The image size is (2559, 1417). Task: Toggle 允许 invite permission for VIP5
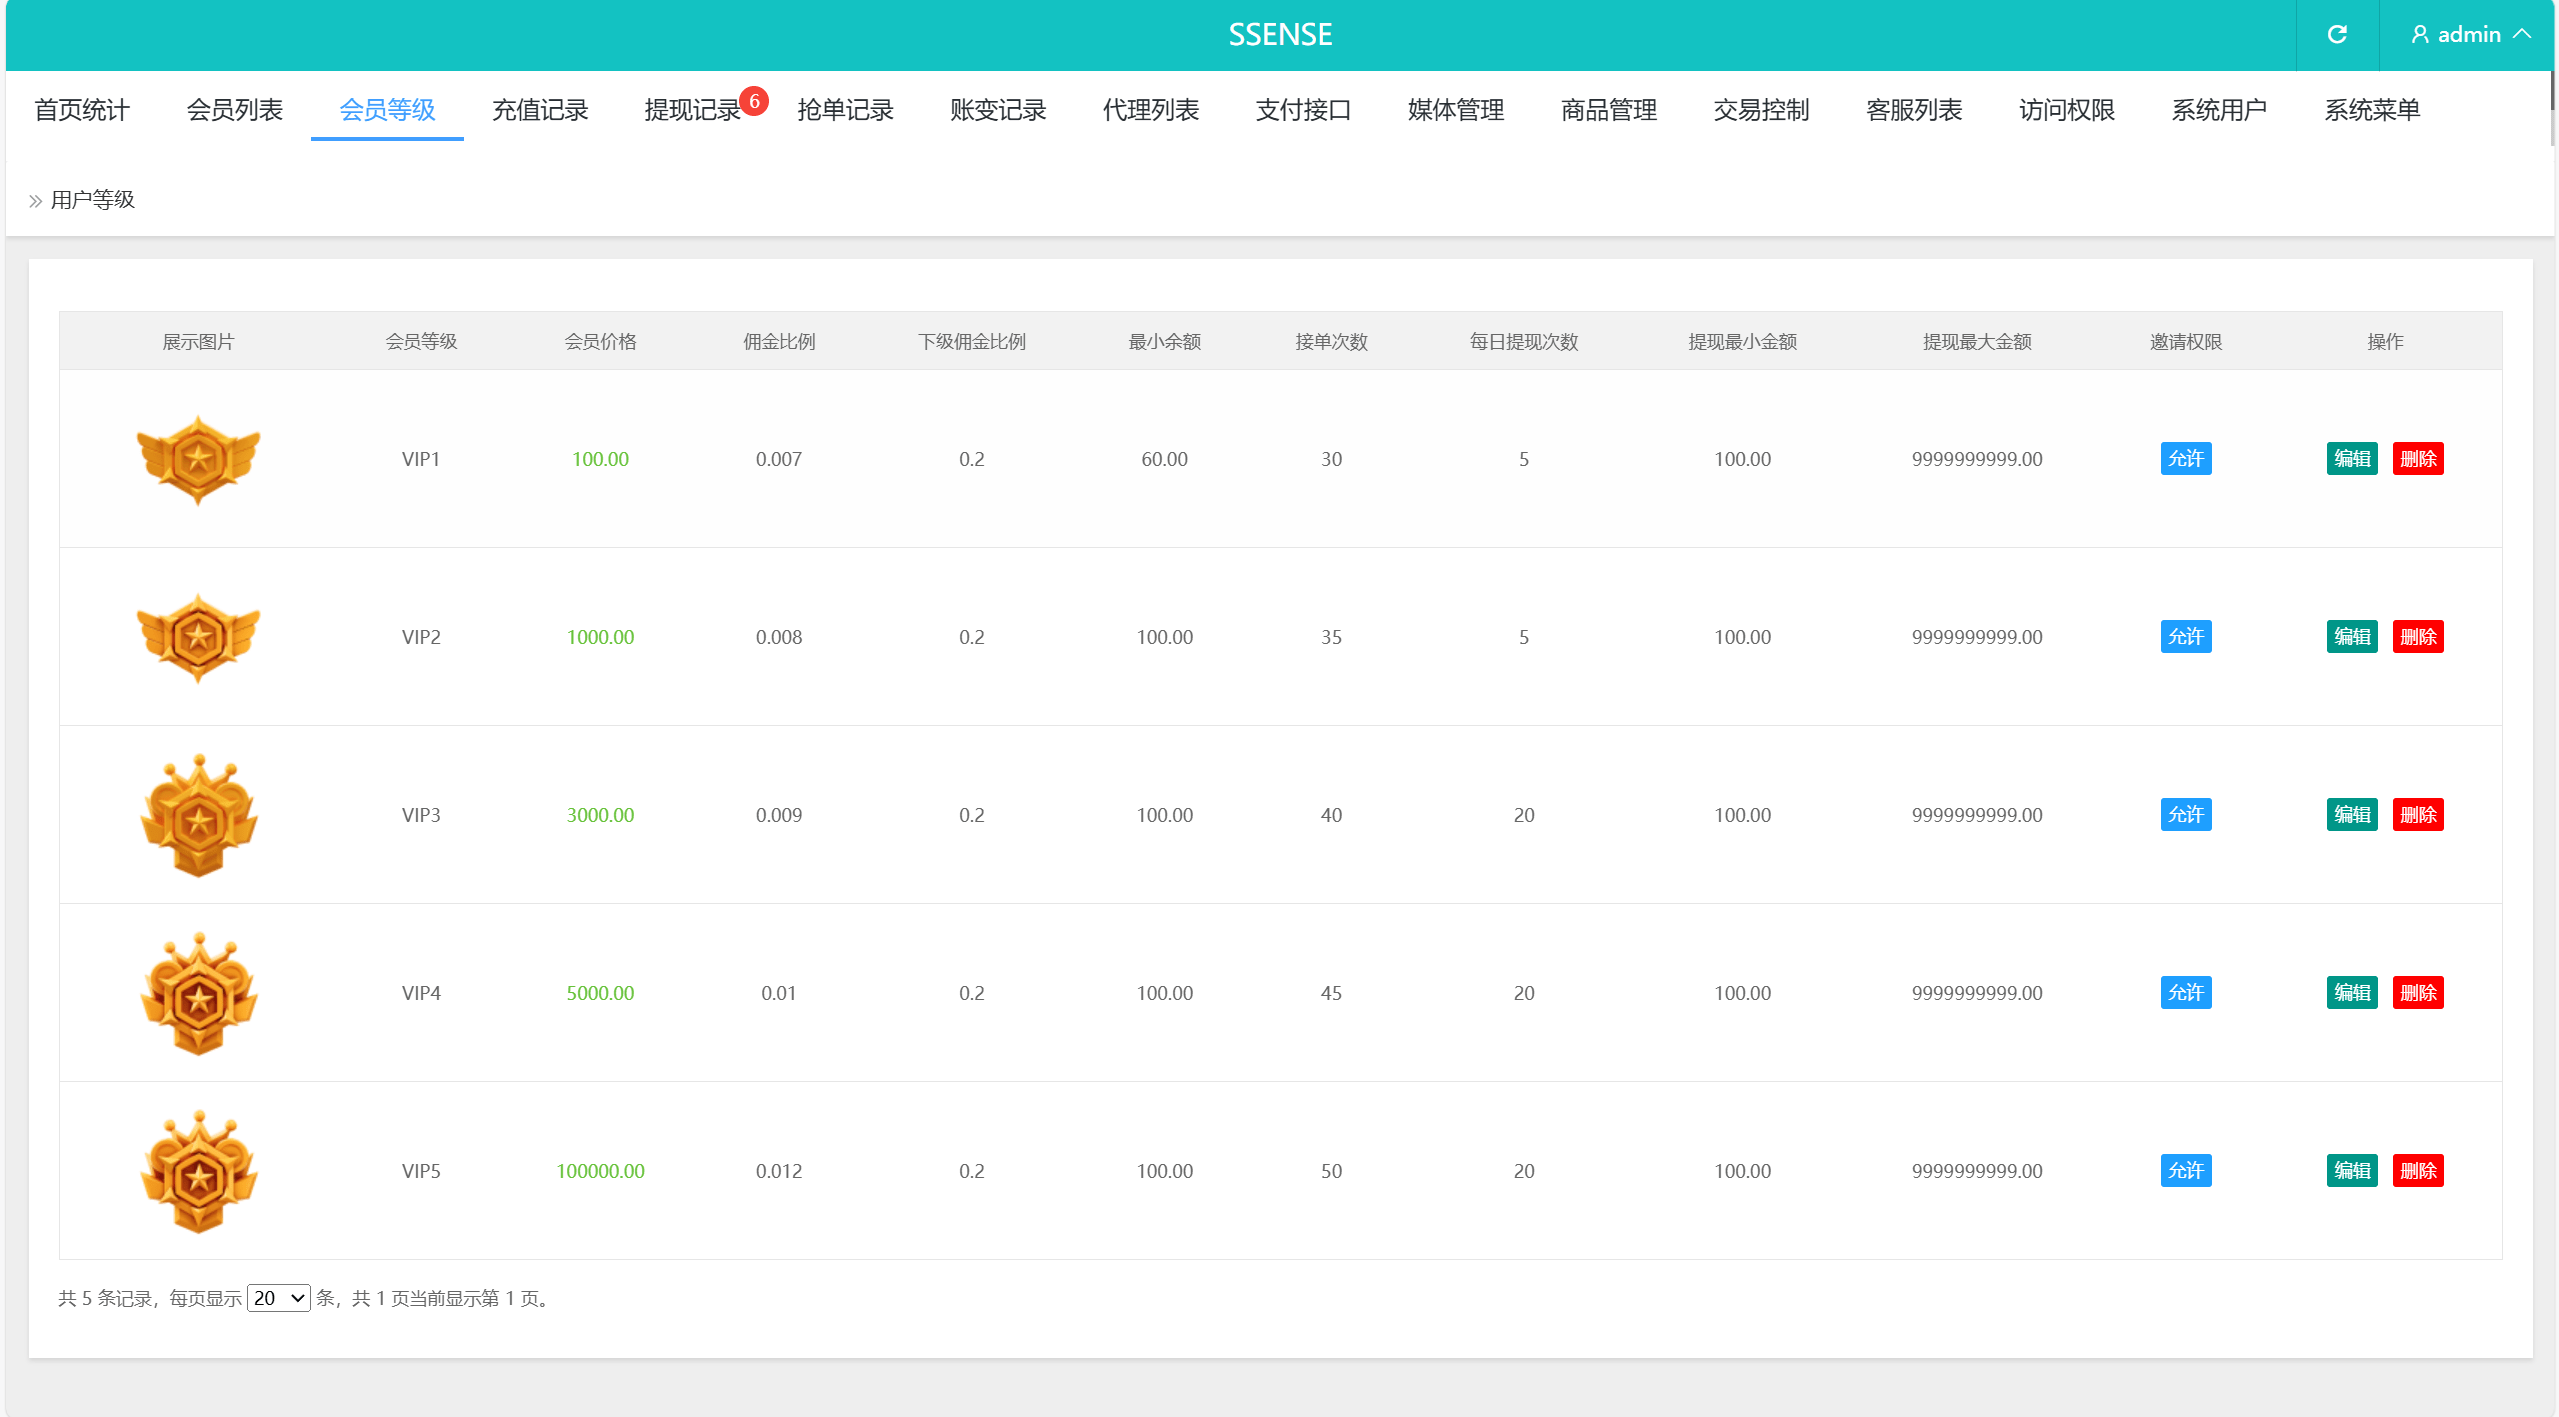coord(2185,1171)
